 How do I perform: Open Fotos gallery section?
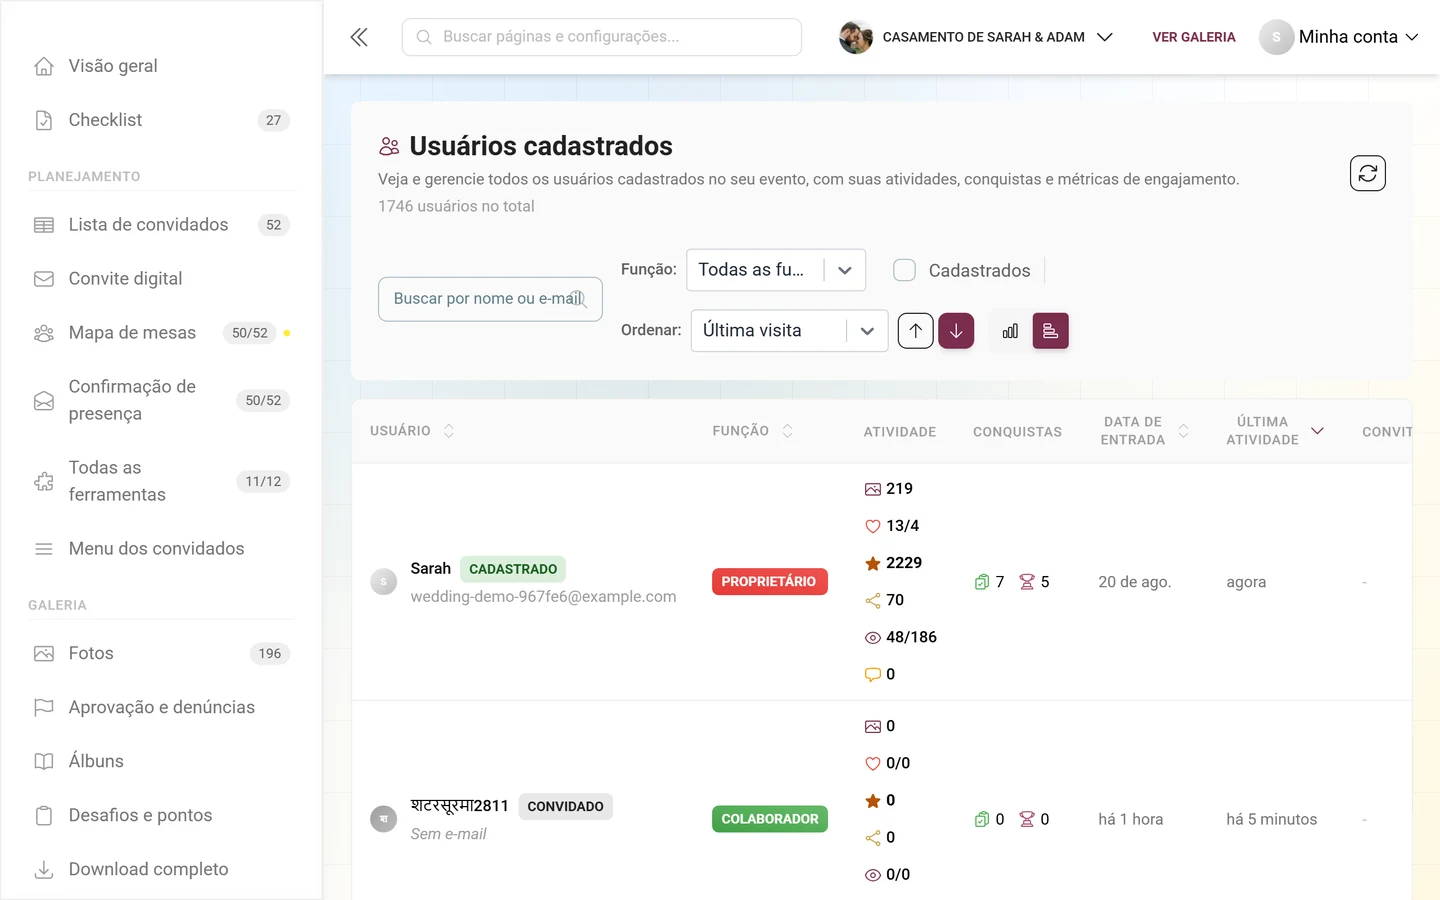(x=161, y=654)
